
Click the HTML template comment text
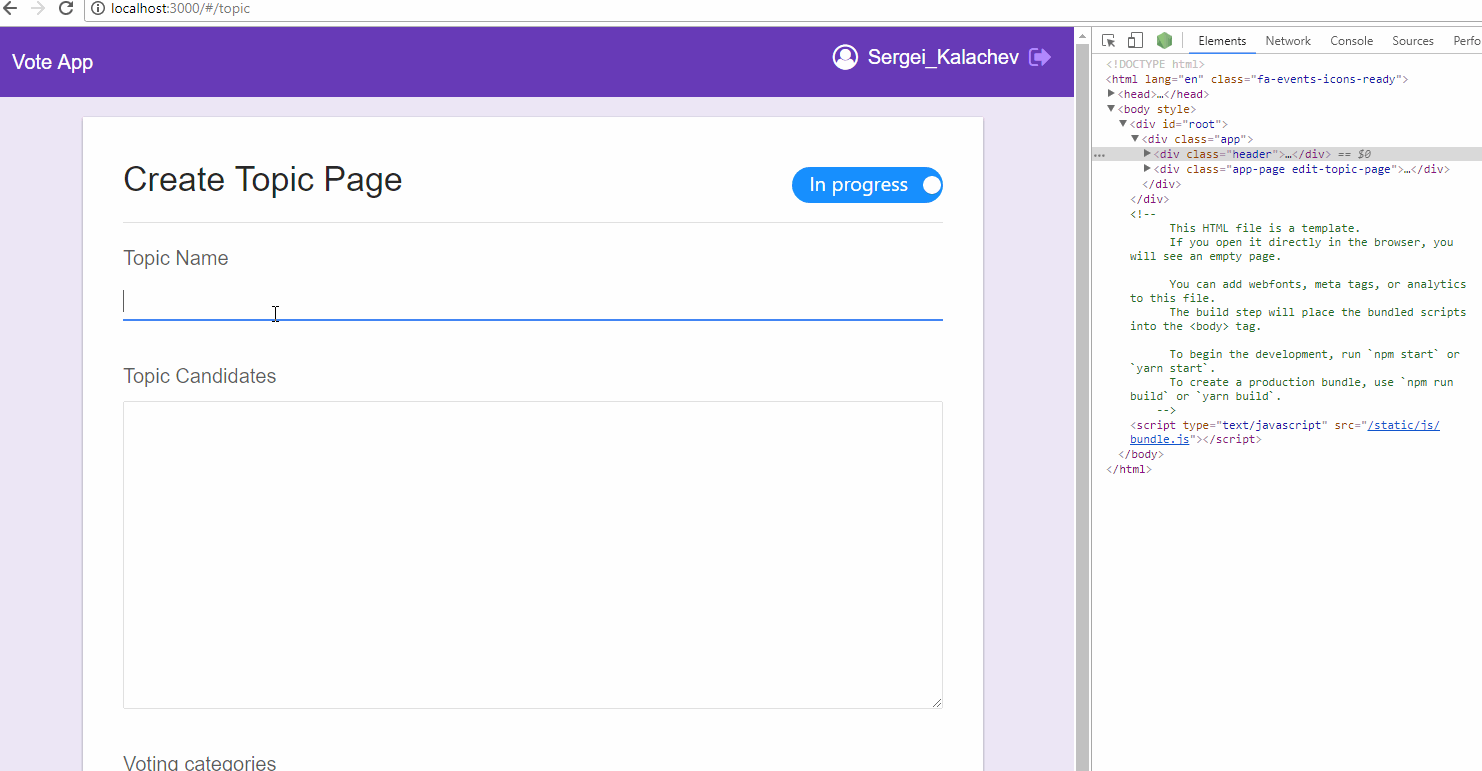[1298, 312]
